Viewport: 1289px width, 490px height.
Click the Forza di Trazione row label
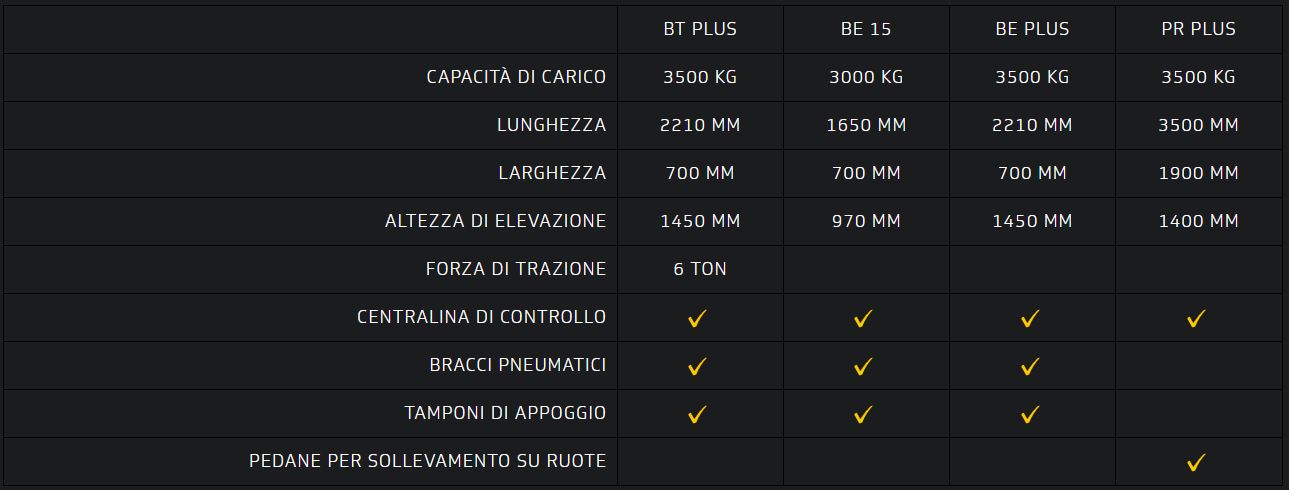(515, 269)
